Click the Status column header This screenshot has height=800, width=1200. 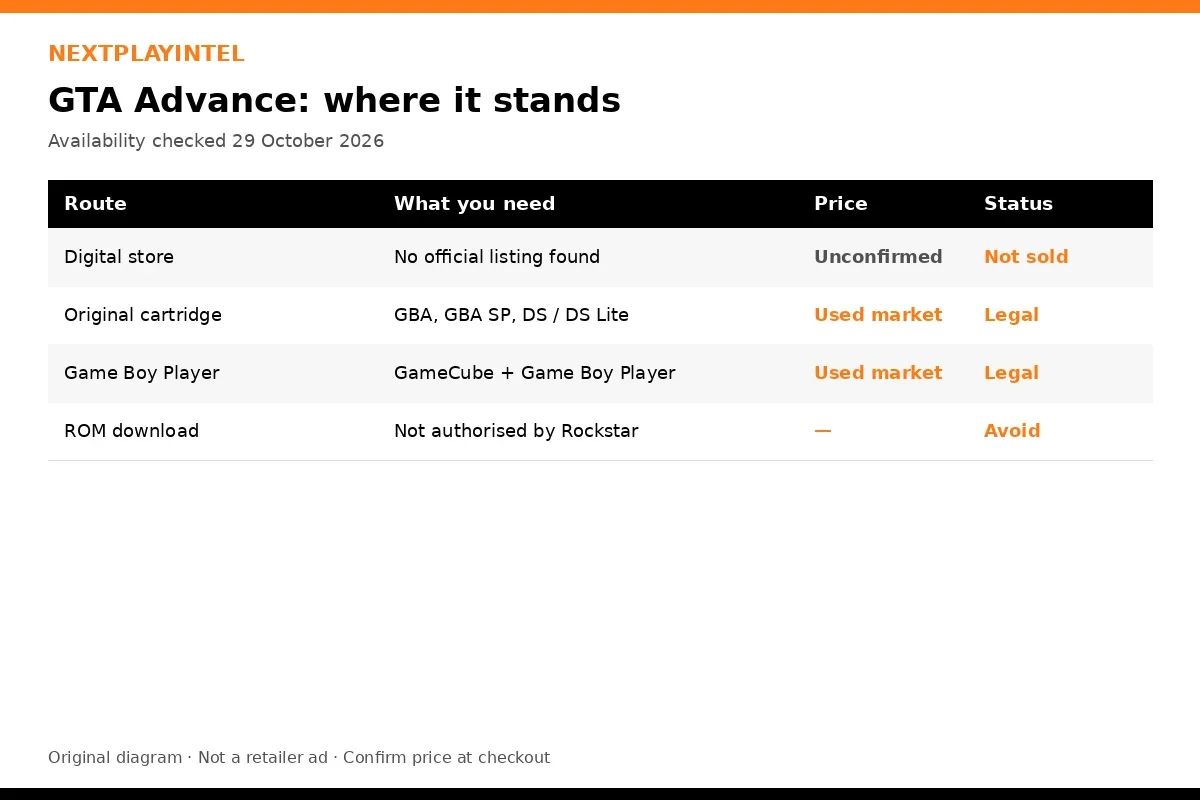tap(1018, 204)
